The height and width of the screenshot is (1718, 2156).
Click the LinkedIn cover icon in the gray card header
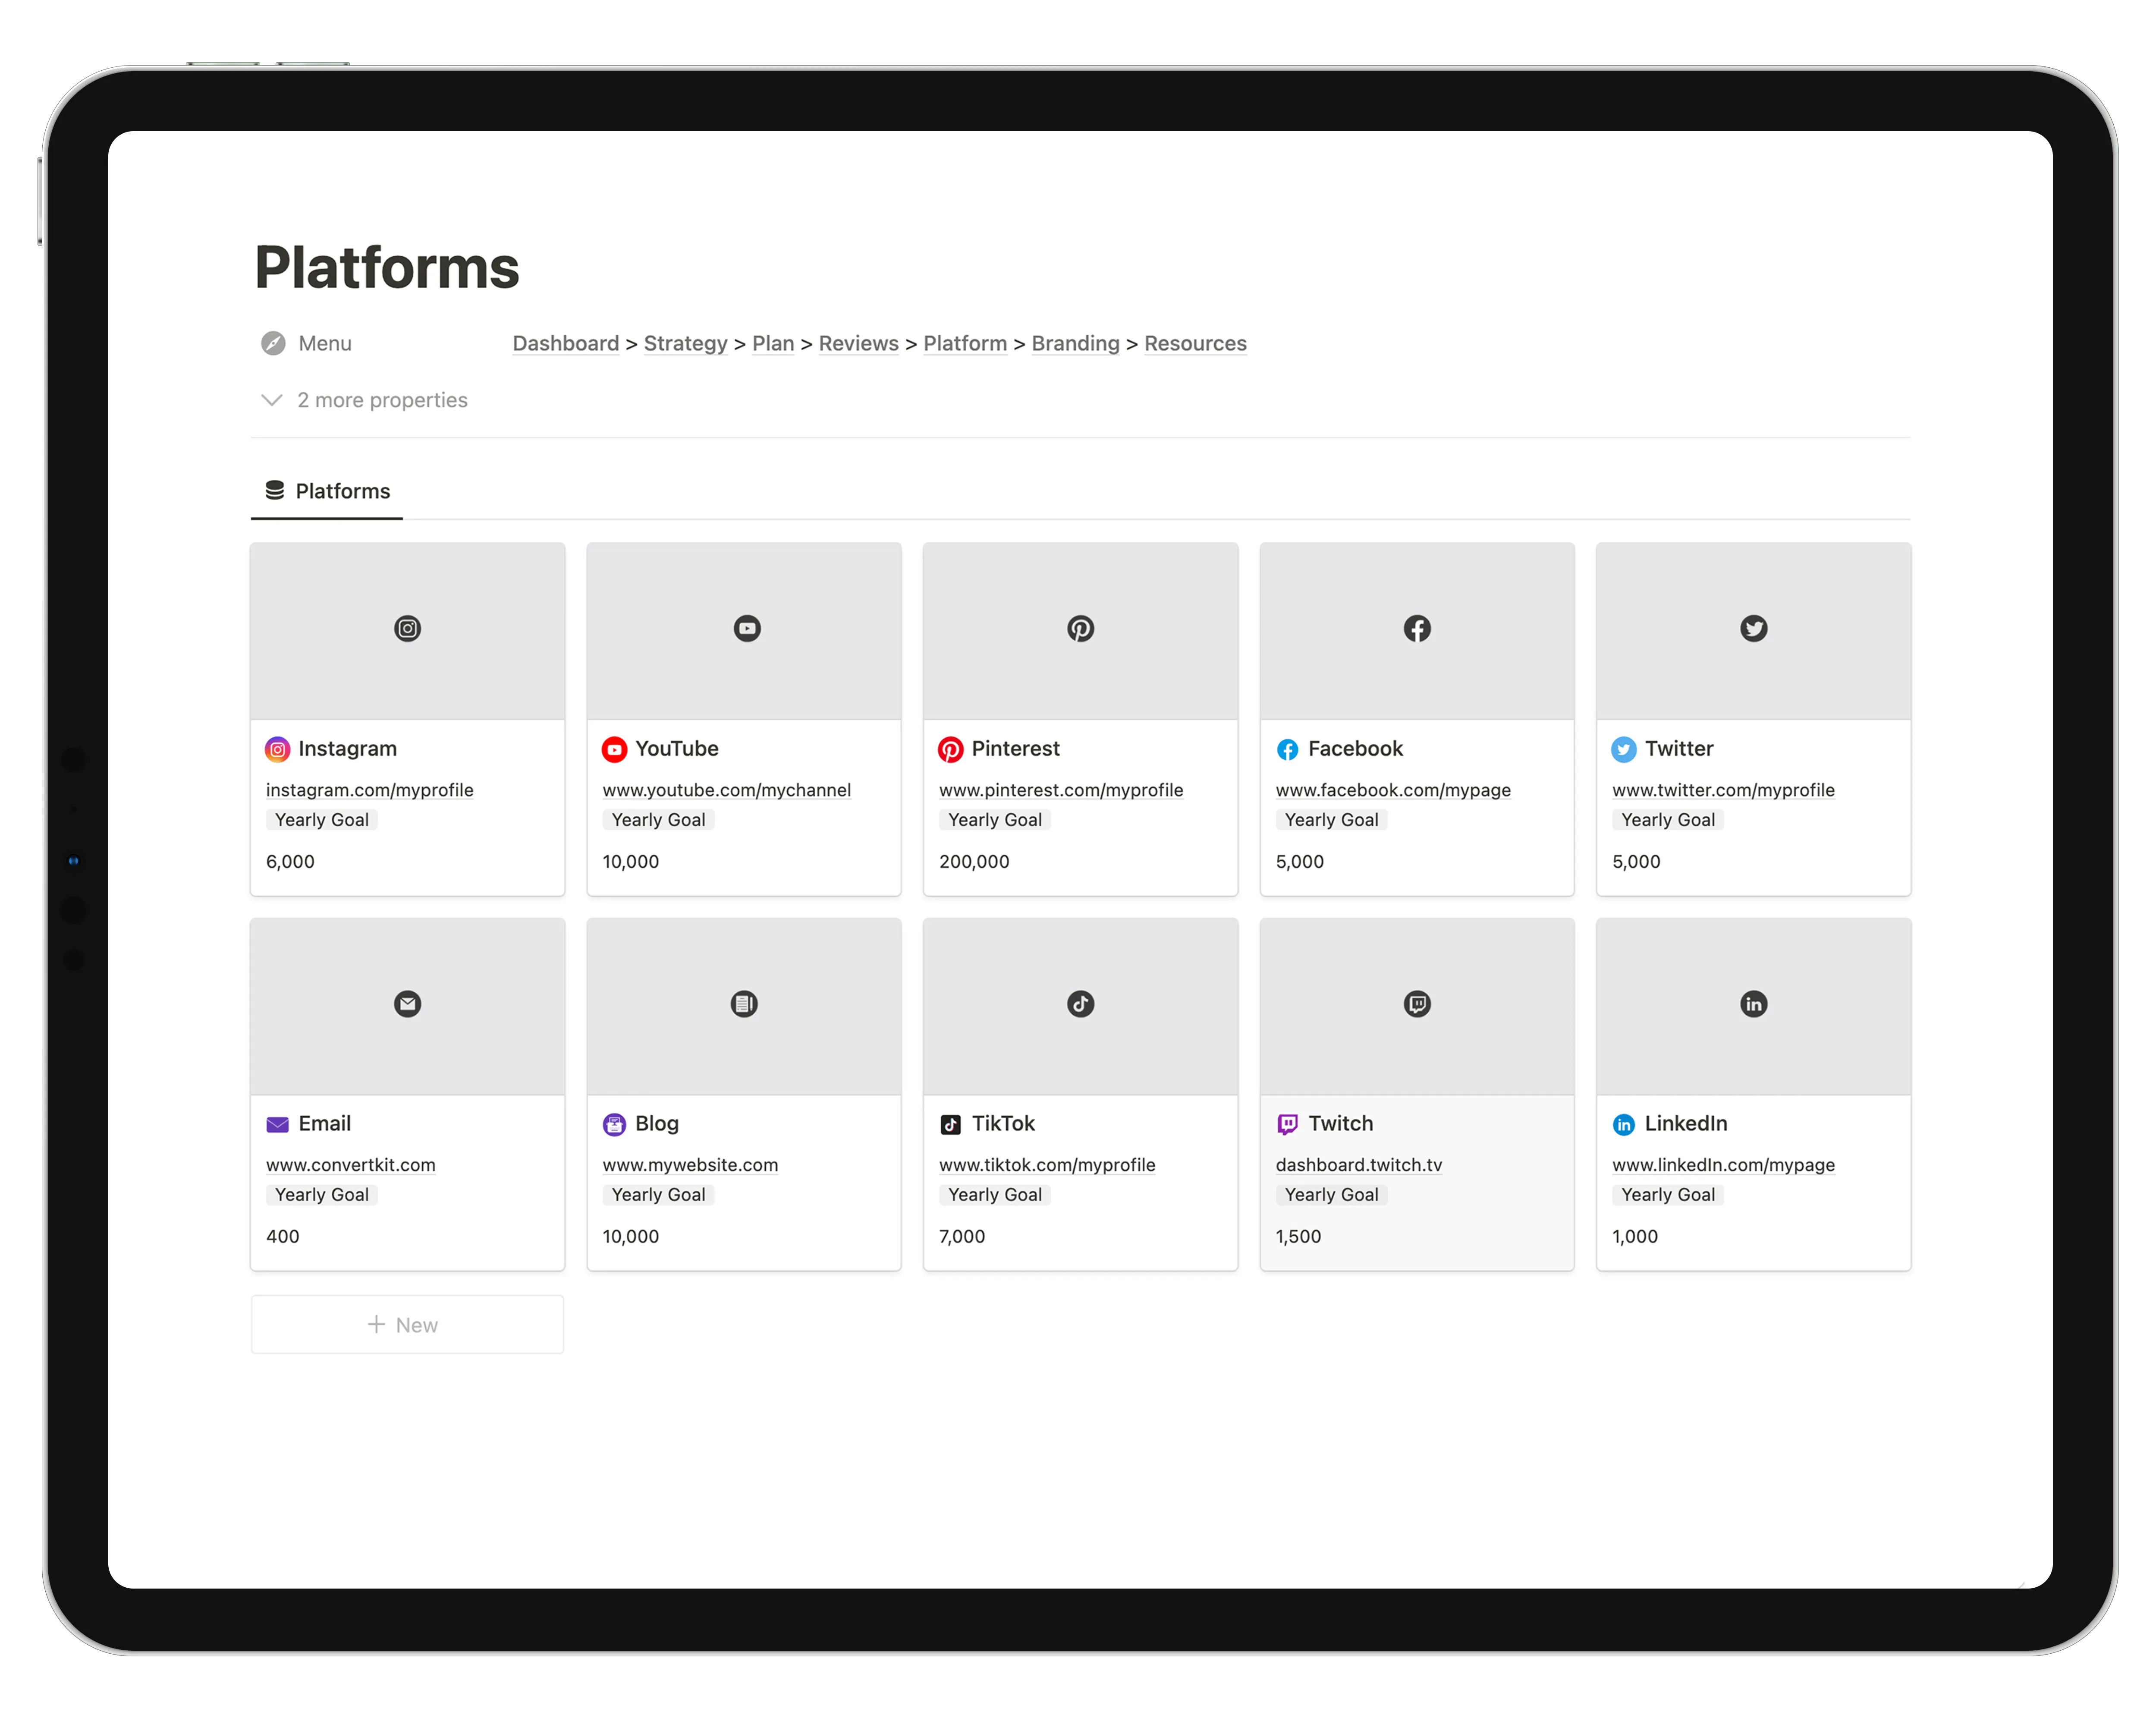click(1753, 1003)
